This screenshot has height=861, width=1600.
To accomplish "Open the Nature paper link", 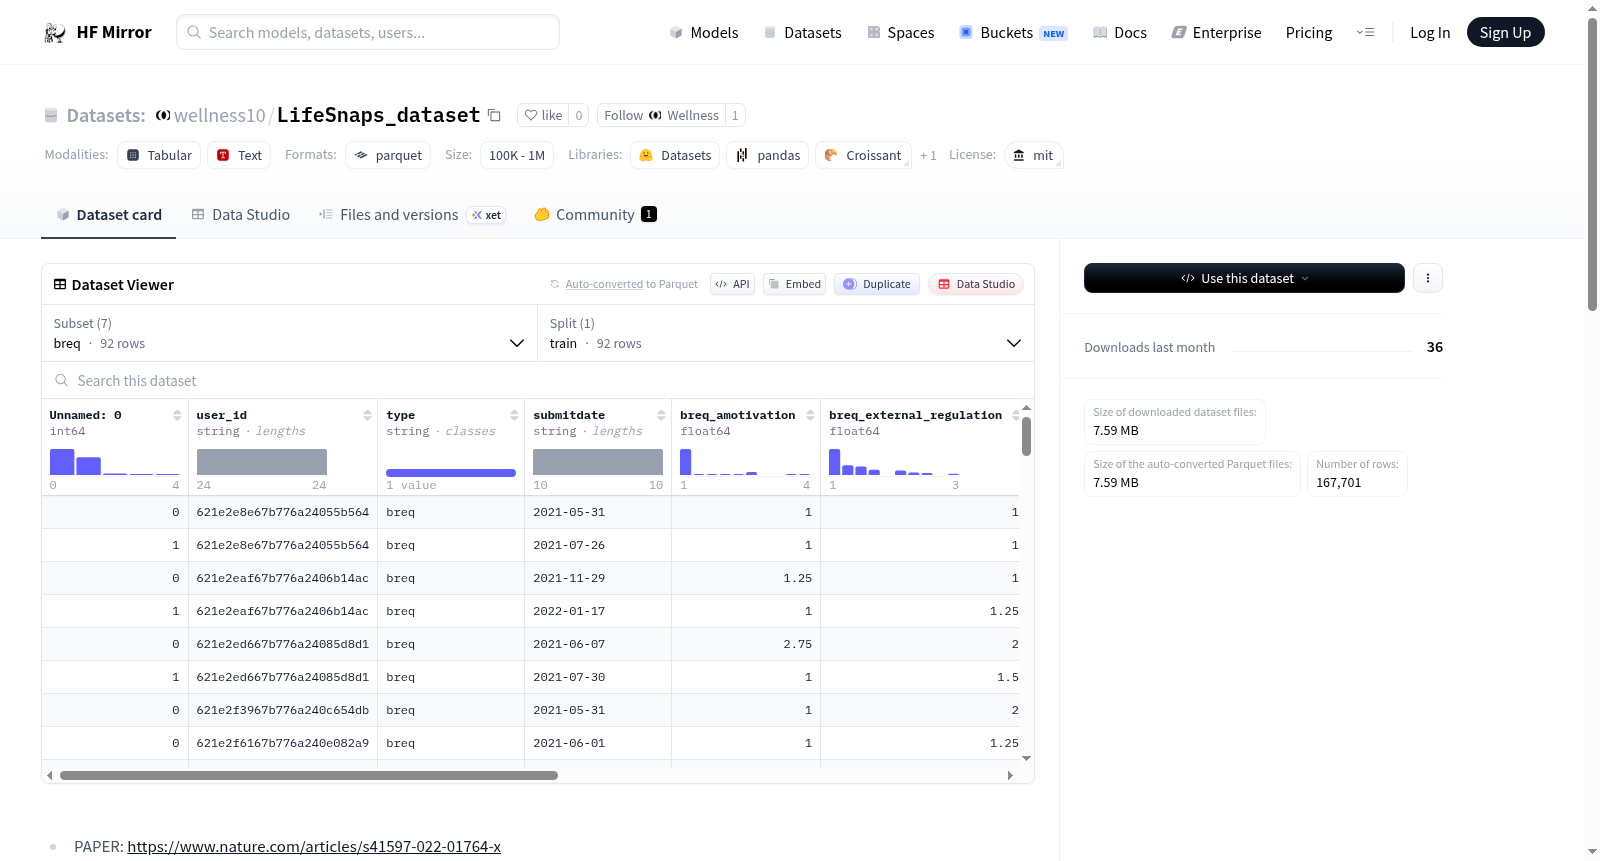I will coord(314,847).
